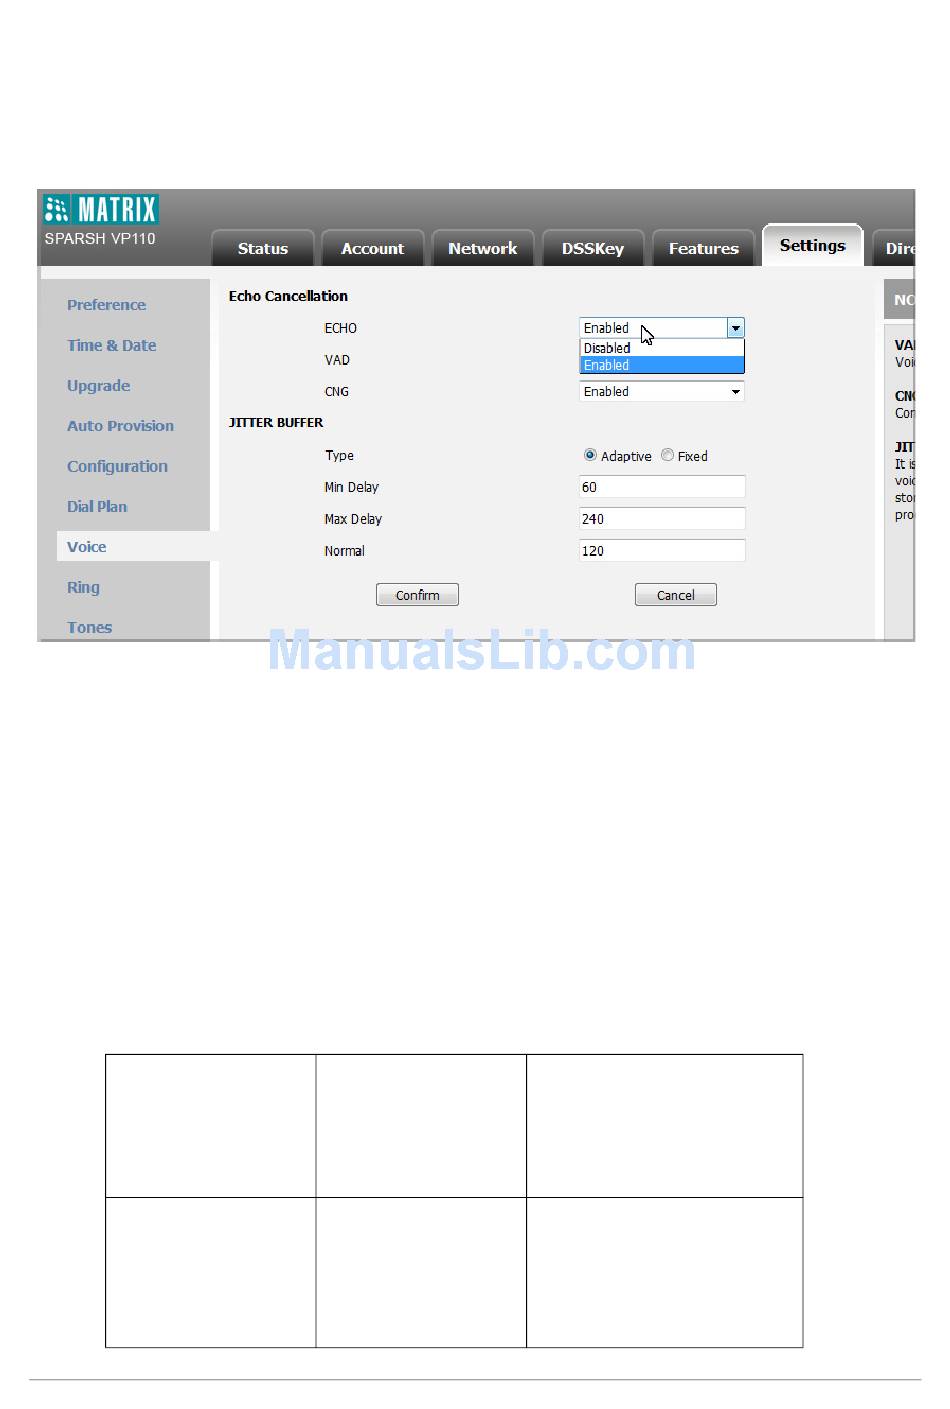The width and height of the screenshot is (950, 1409).
Task: Open the Account tab
Action: tap(373, 248)
